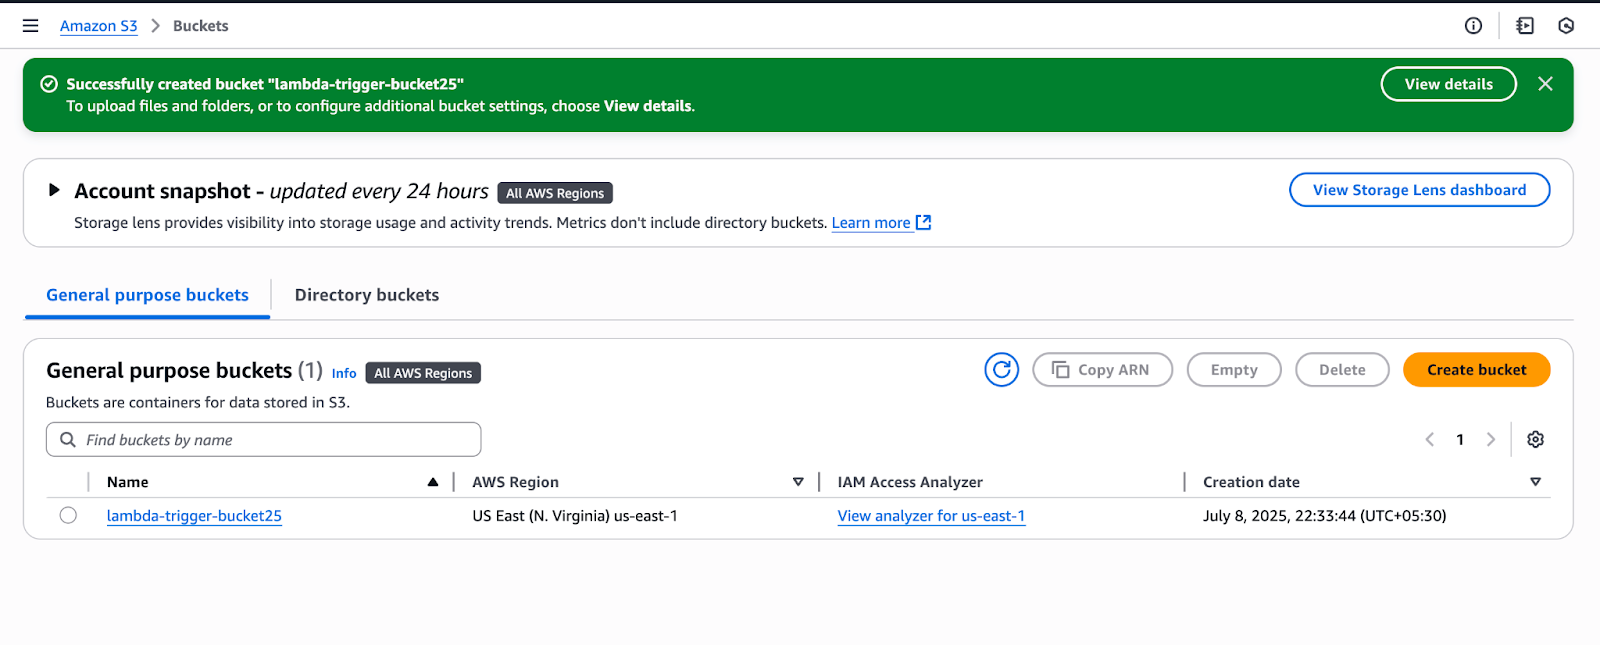Click View details button in banner
Image resolution: width=1600 pixels, height=645 pixels.
(x=1448, y=84)
